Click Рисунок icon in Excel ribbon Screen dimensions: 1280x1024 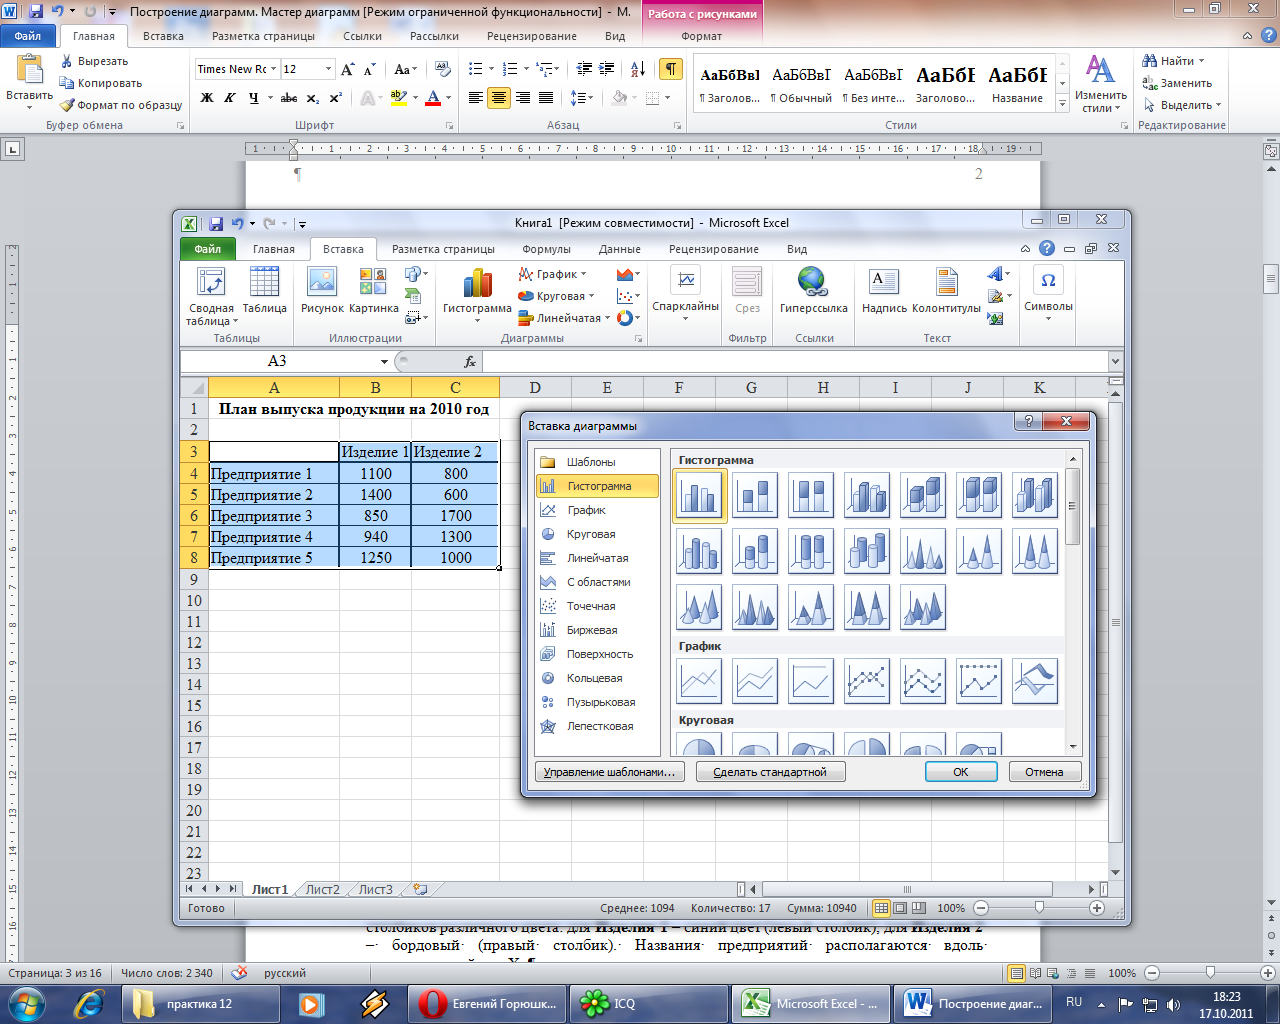click(322, 283)
